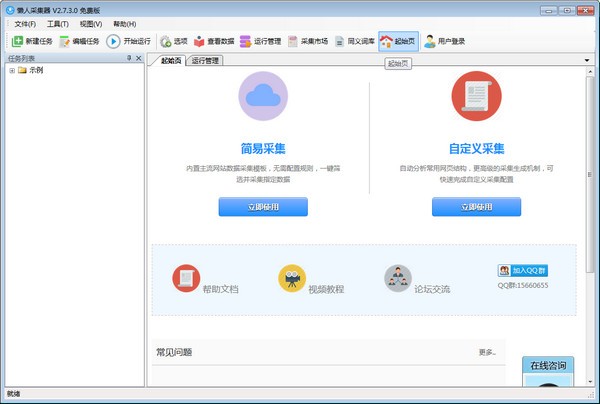Click the 新建任务 toolbar icon
Screen dimensions: 600x404
(x=18, y=41)
